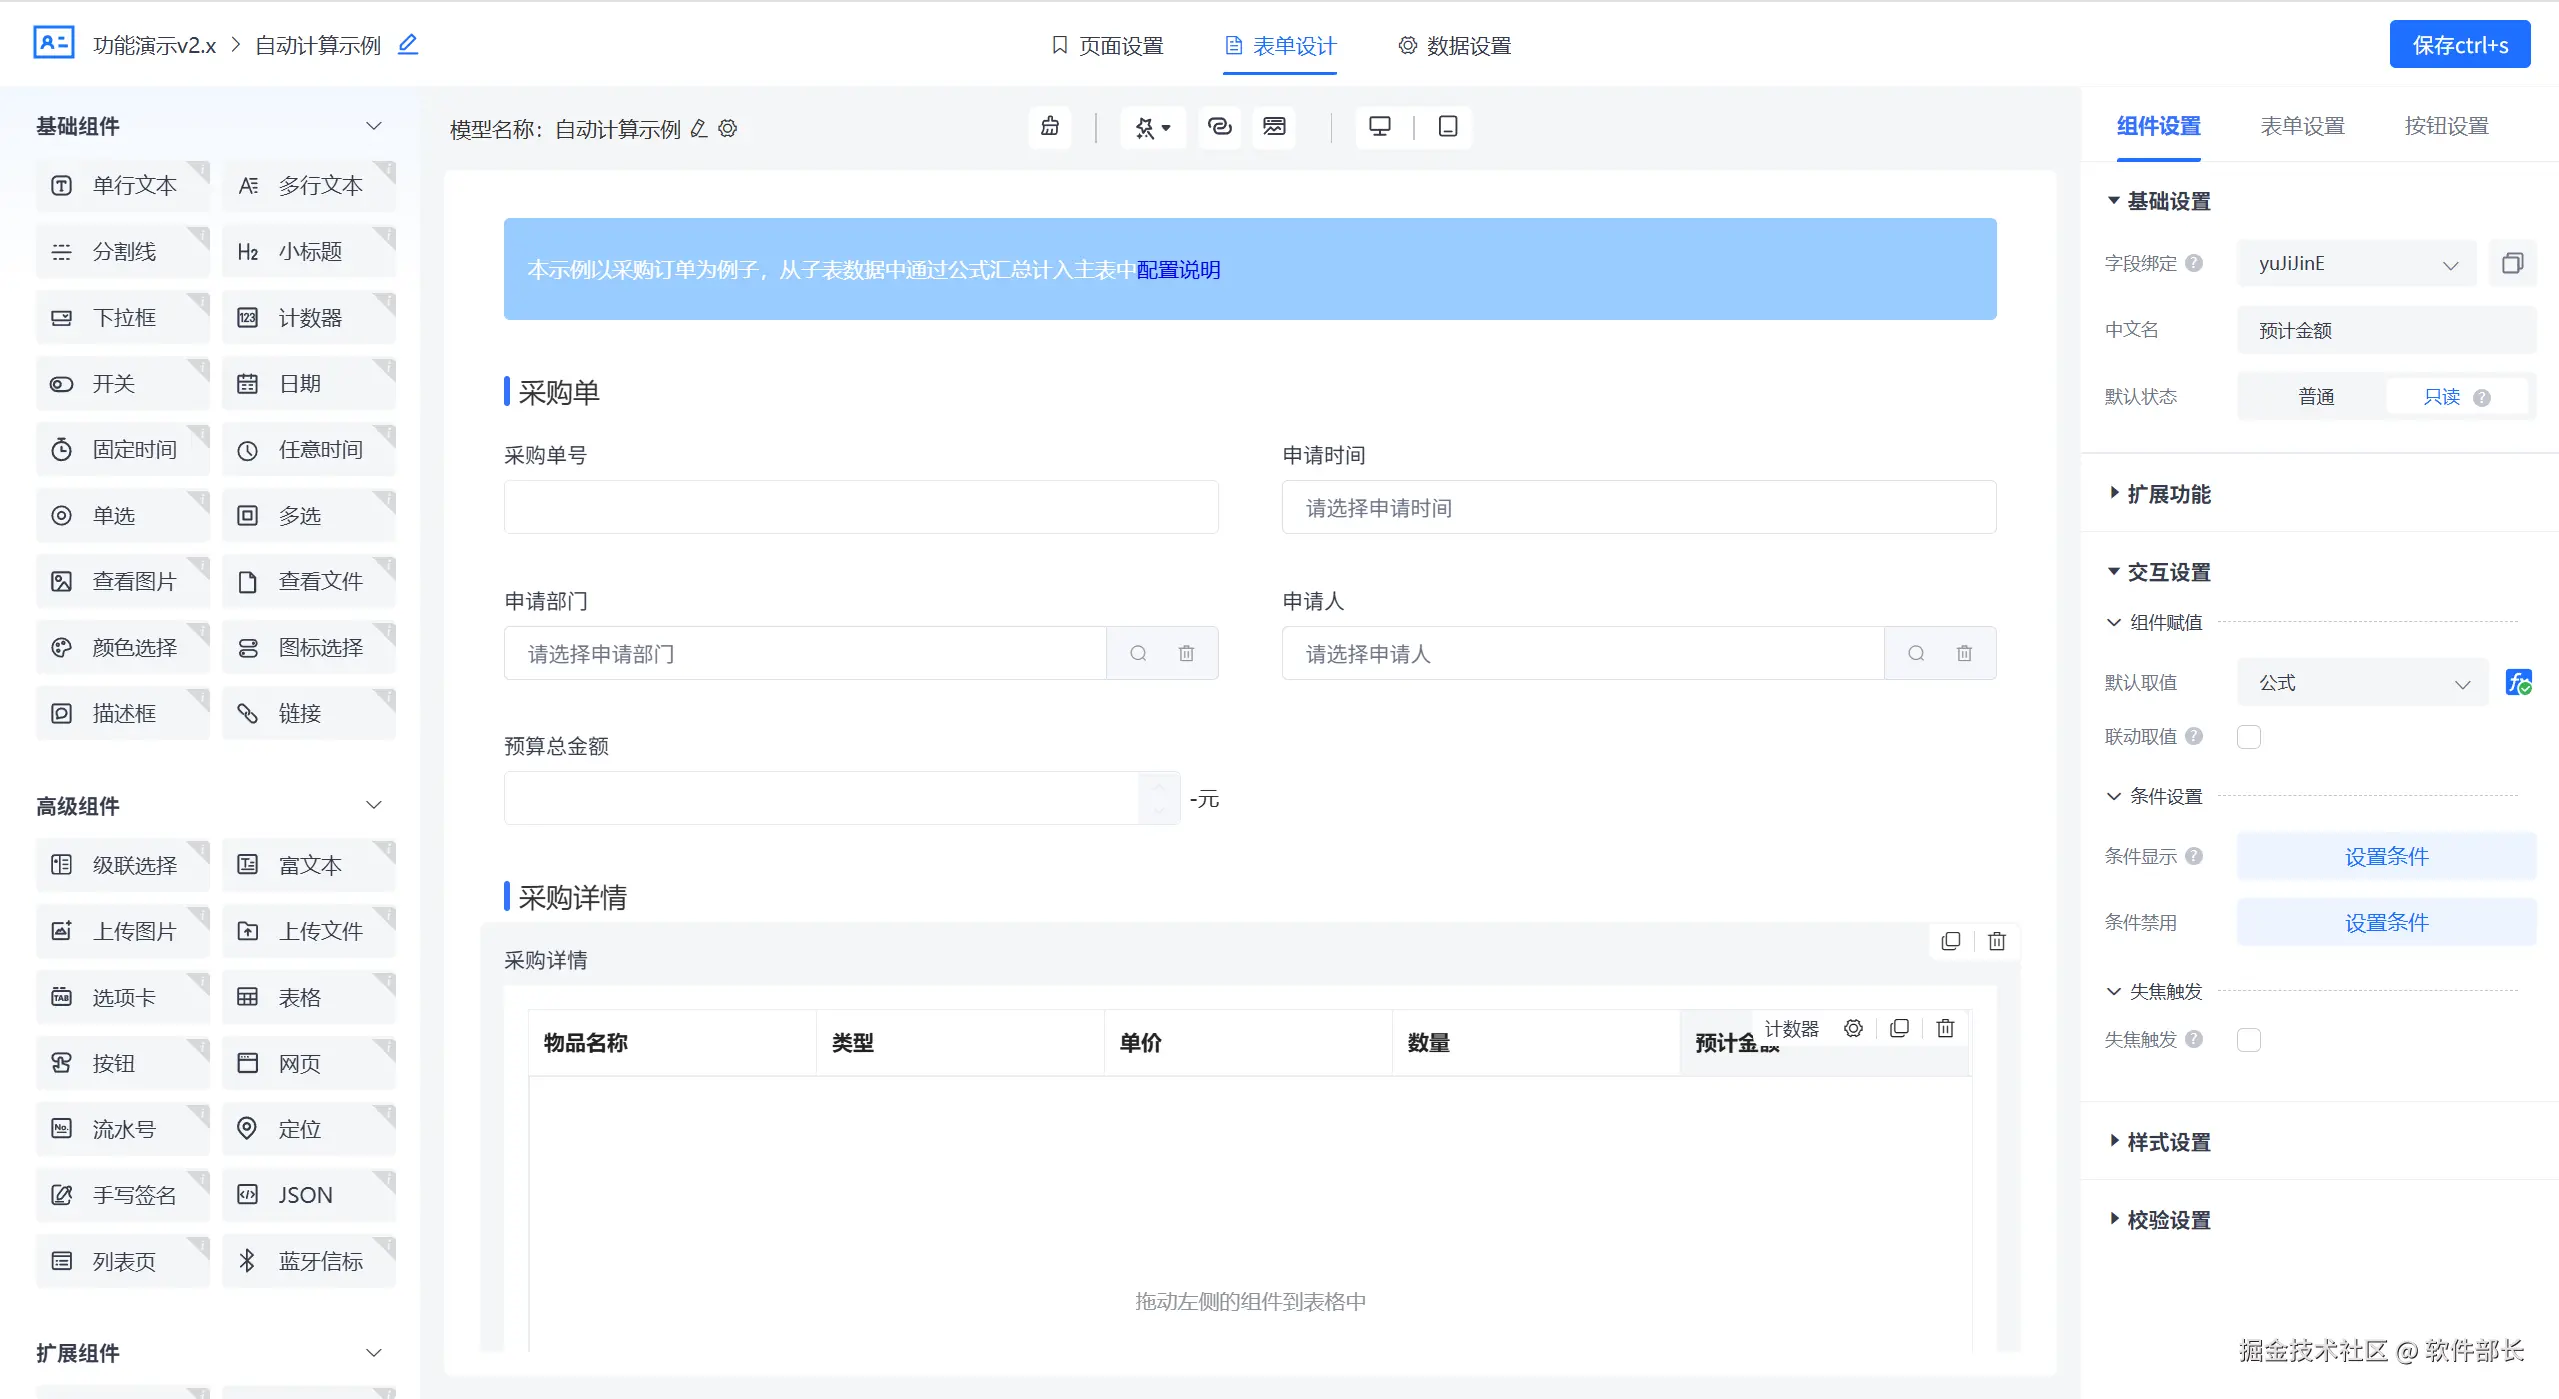Enable the 失焦触发 checkbox
Screen dimensions: 2559x1399
tap(2249, 1041)
